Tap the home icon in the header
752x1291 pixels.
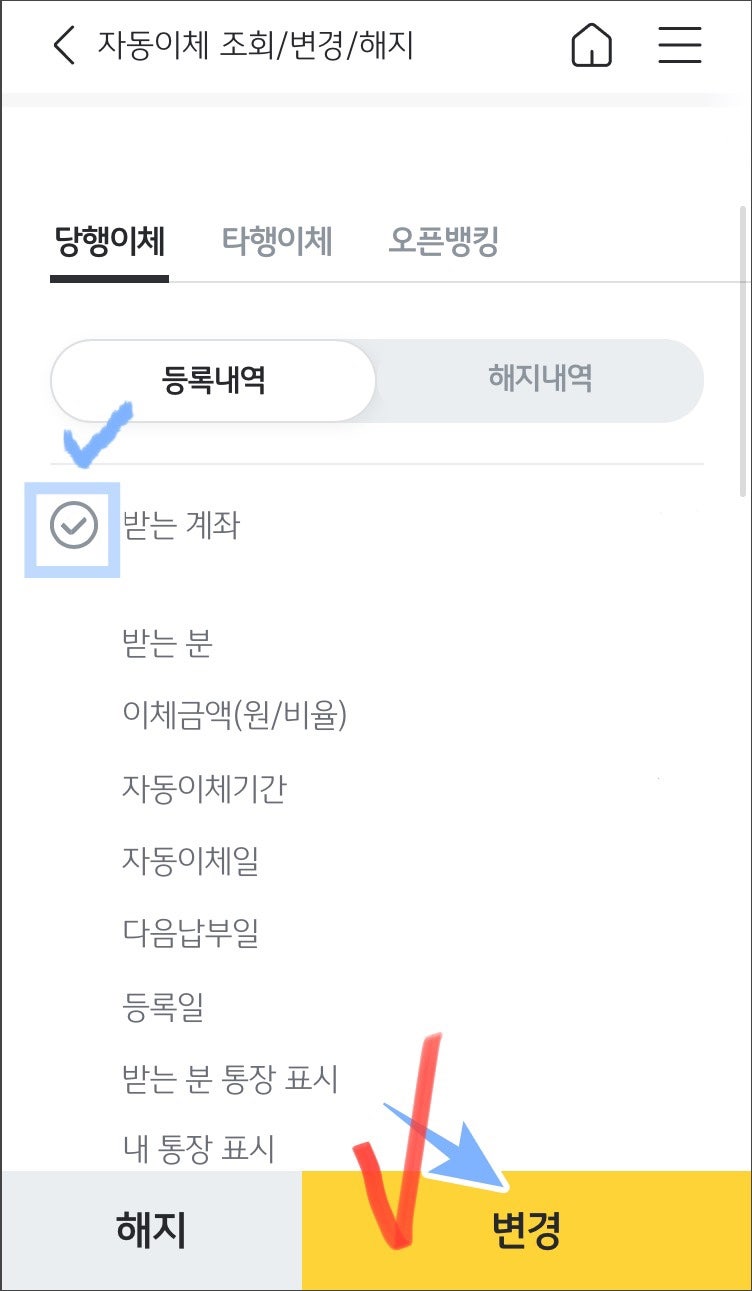click(594, 46)
